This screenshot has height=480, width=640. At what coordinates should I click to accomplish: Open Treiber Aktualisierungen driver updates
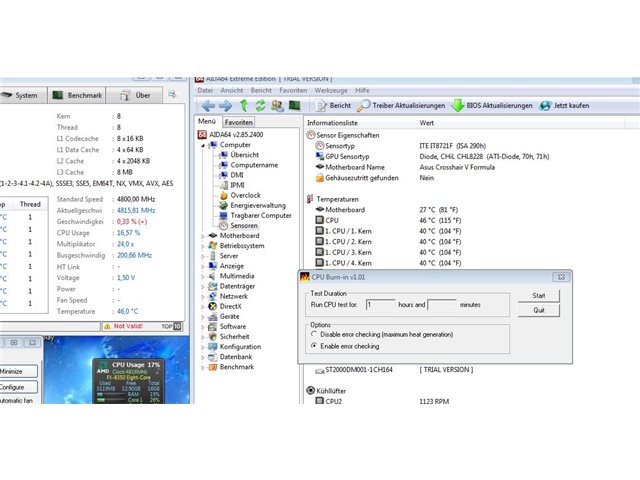click(401, 106)
